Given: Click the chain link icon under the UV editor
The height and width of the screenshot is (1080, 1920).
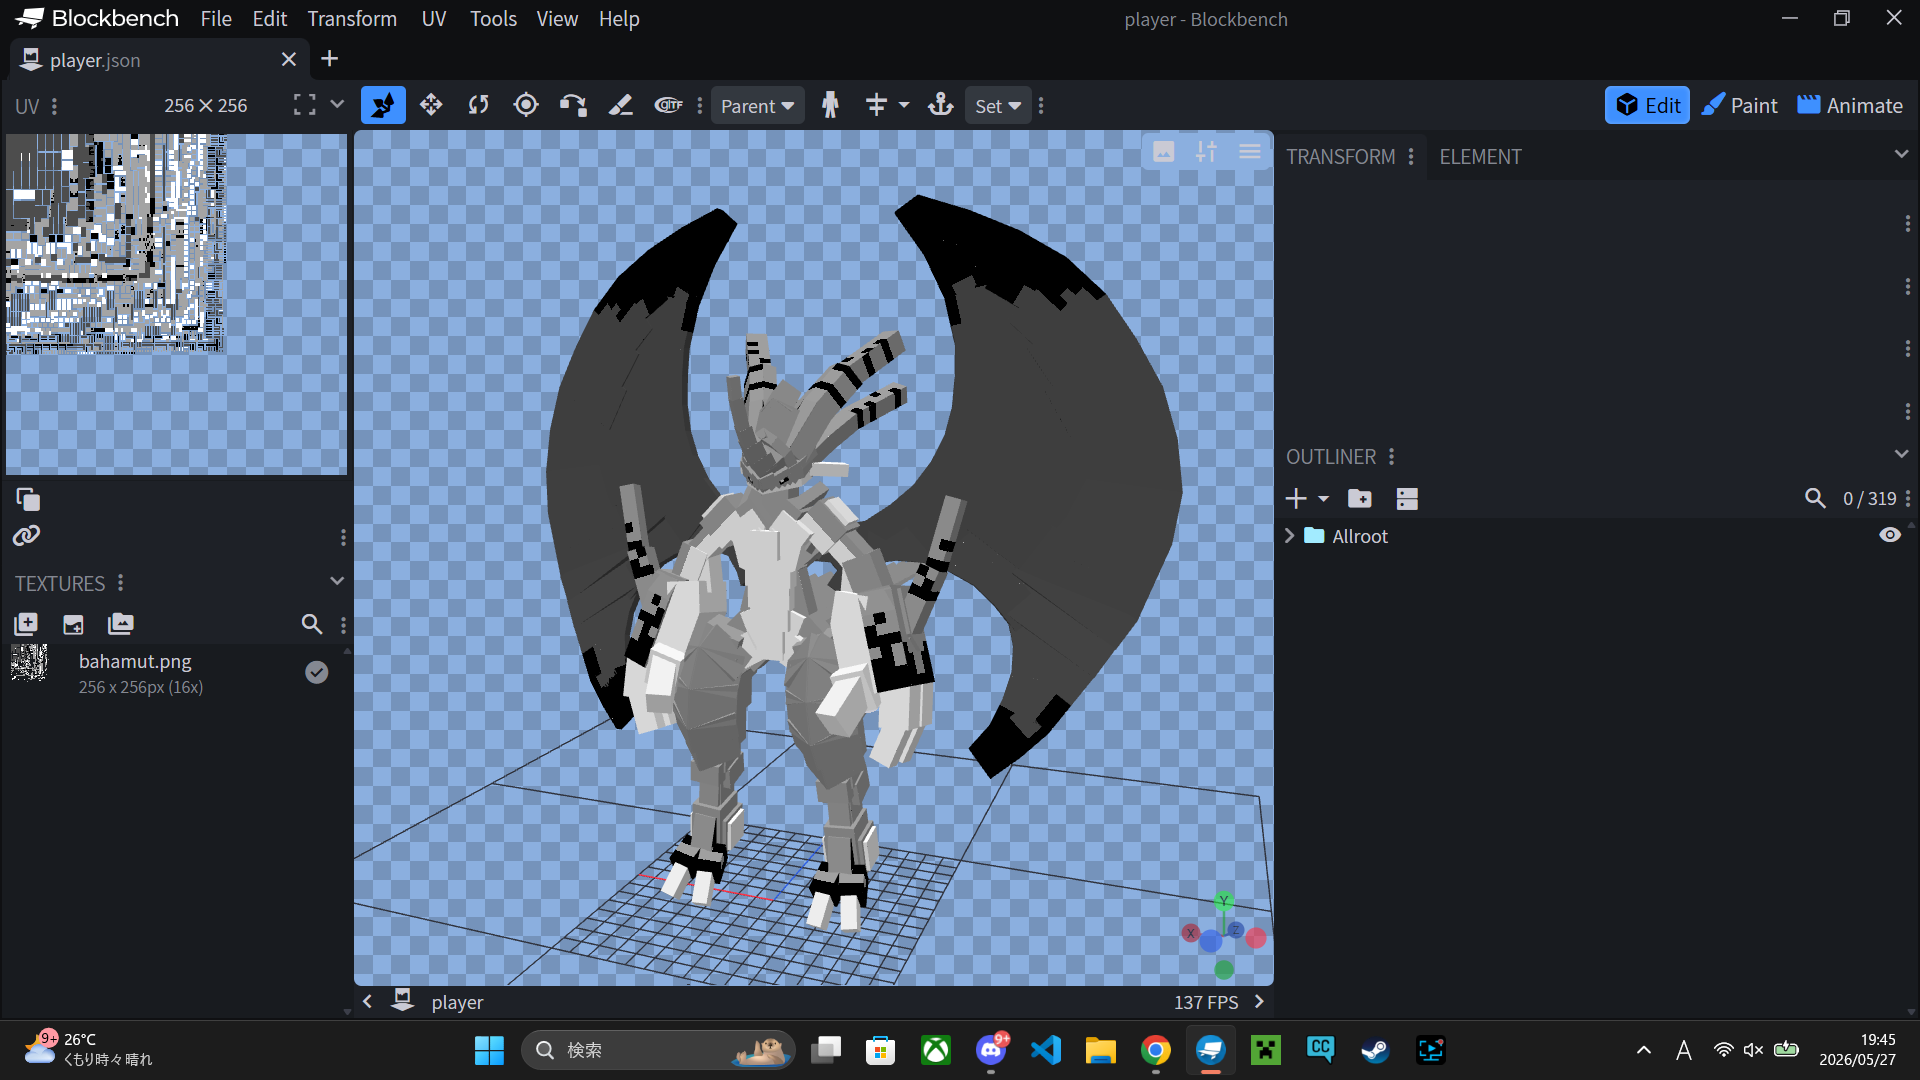Looking at the screenshot, I should tap(27, 536).
